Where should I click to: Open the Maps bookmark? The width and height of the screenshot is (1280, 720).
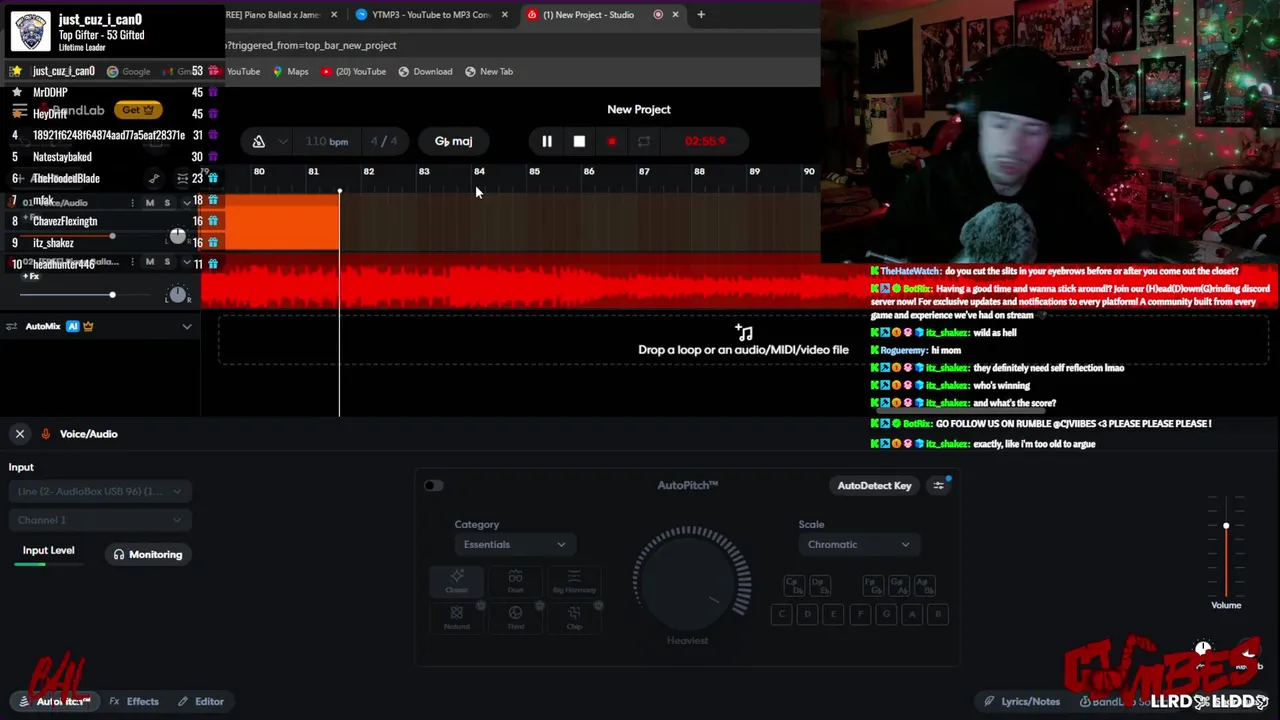tap(291, 71)
